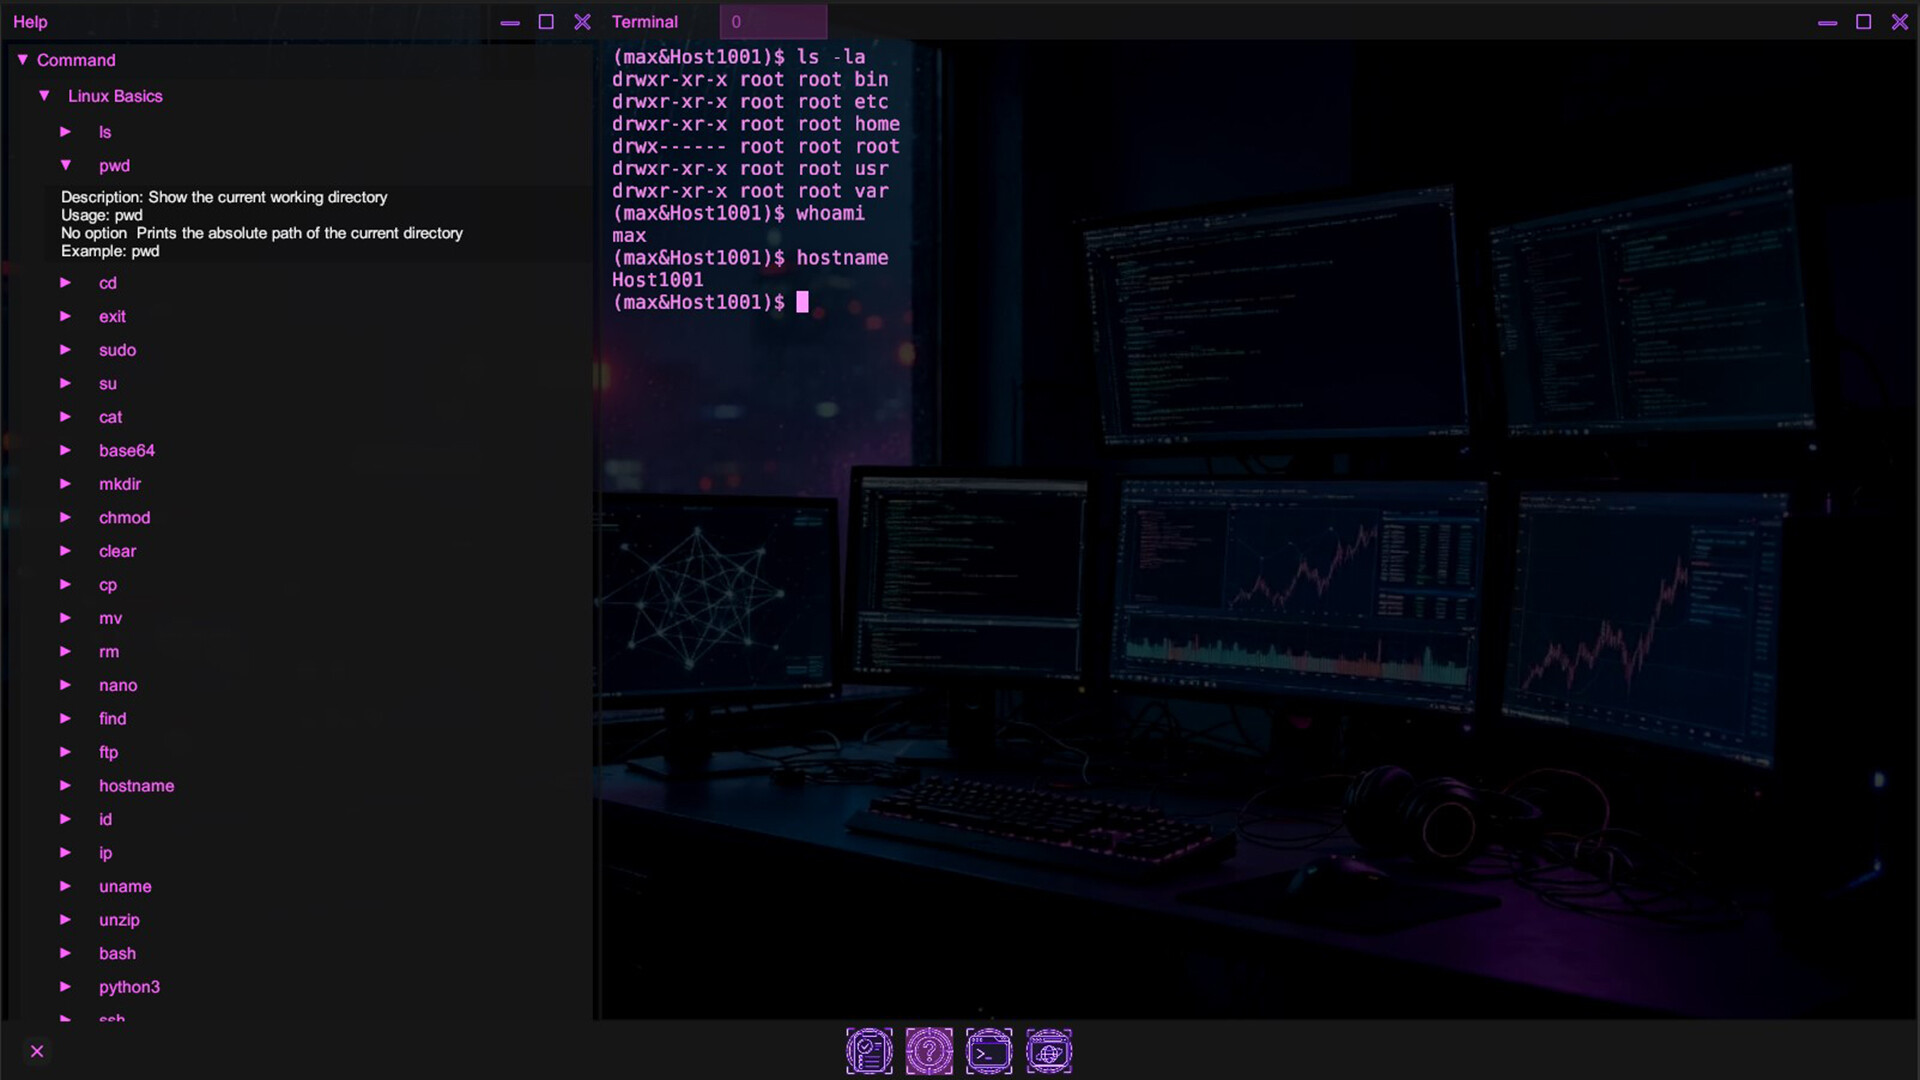Minimize the Help window
This screenshot has width=1920, height=1080.
[510, 22]
